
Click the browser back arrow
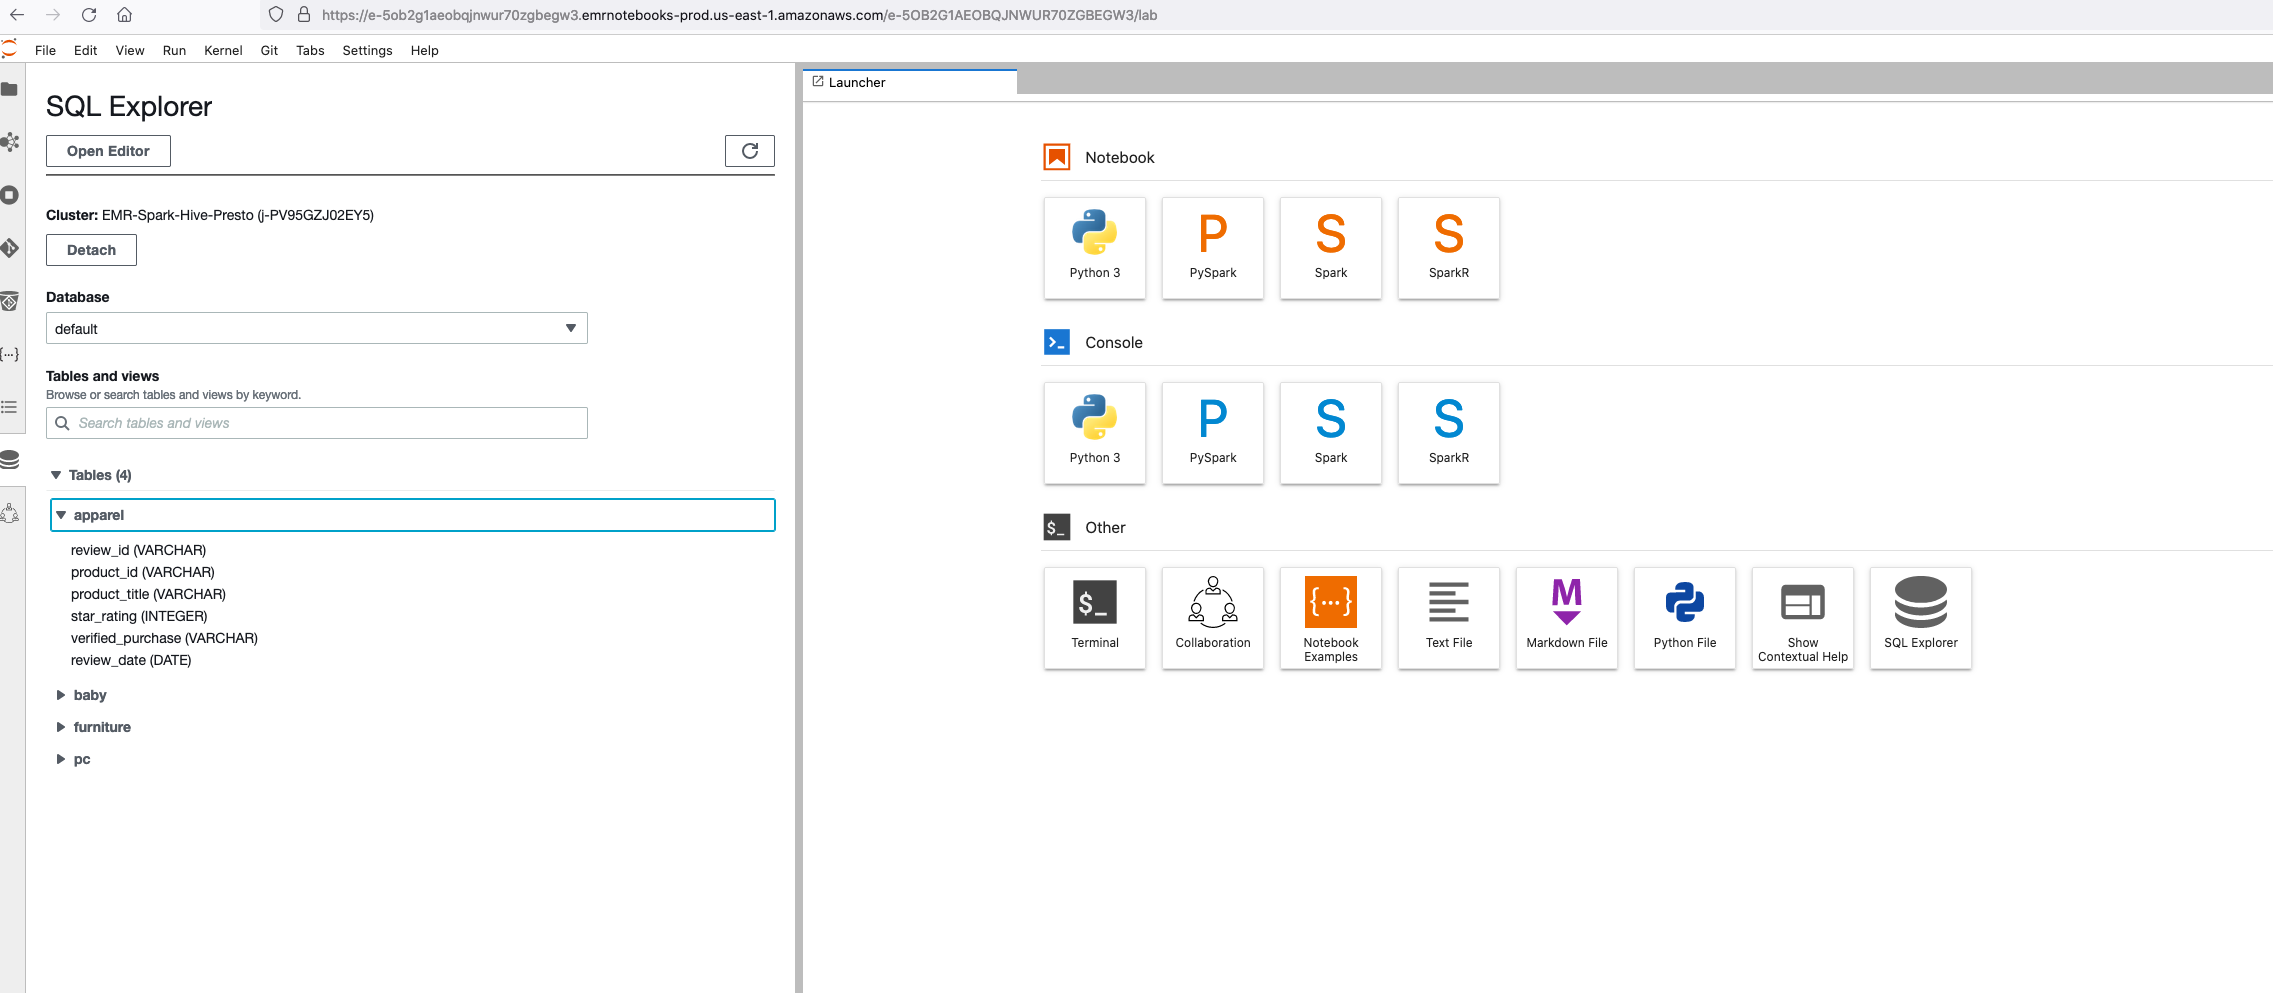coord(17,15)
